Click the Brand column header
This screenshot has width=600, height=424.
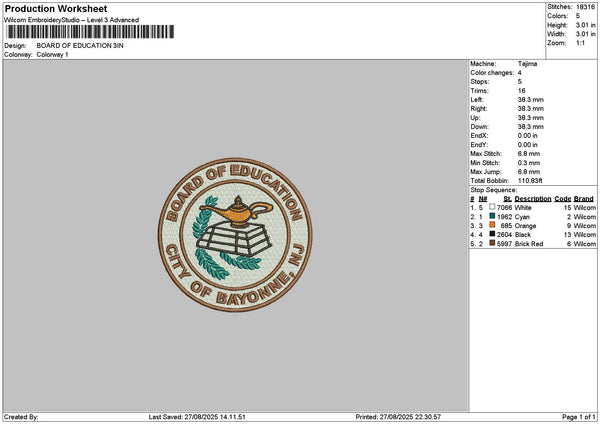[x=584, y=199]
